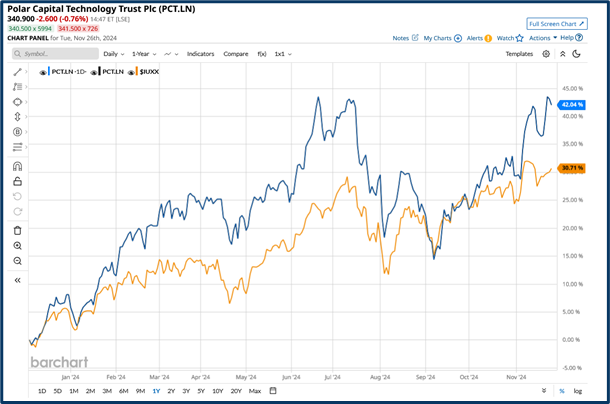Open the Notes editor
This screenshot has width=610, height=404.
(405, 38)
